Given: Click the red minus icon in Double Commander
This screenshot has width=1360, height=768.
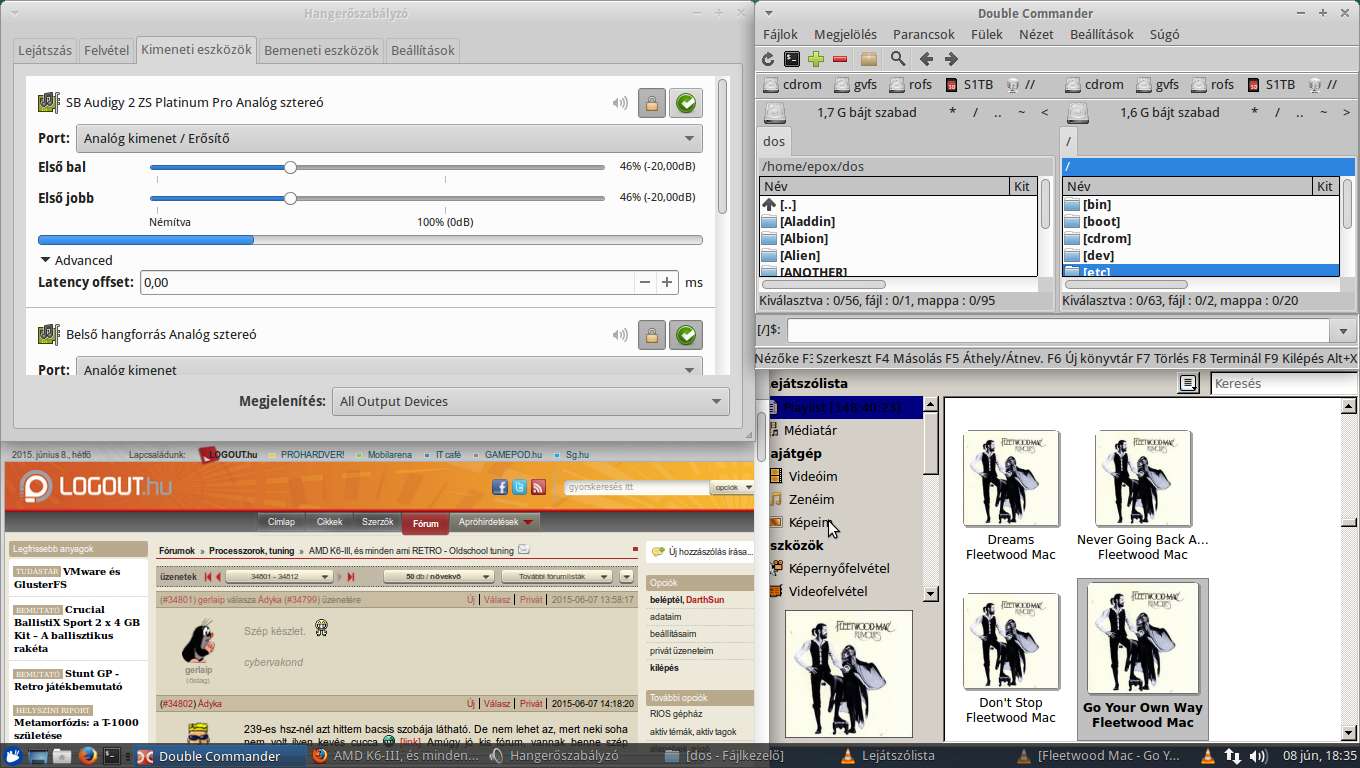Looking at the screenshot, I should [840, 59].
